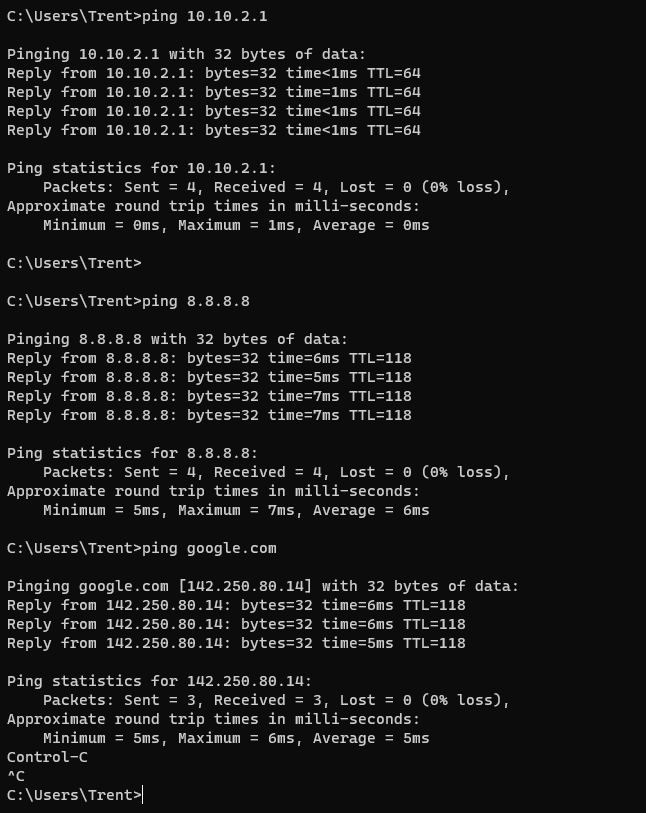Click the "Minimum = 5ms, Maximum = 7ms" line
646x813 pixels.
pos(236,510)
